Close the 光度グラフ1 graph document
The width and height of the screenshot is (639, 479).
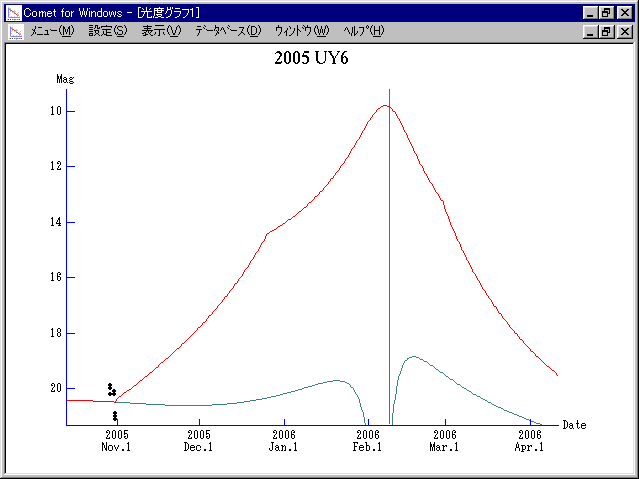click(x=624, y=31)
